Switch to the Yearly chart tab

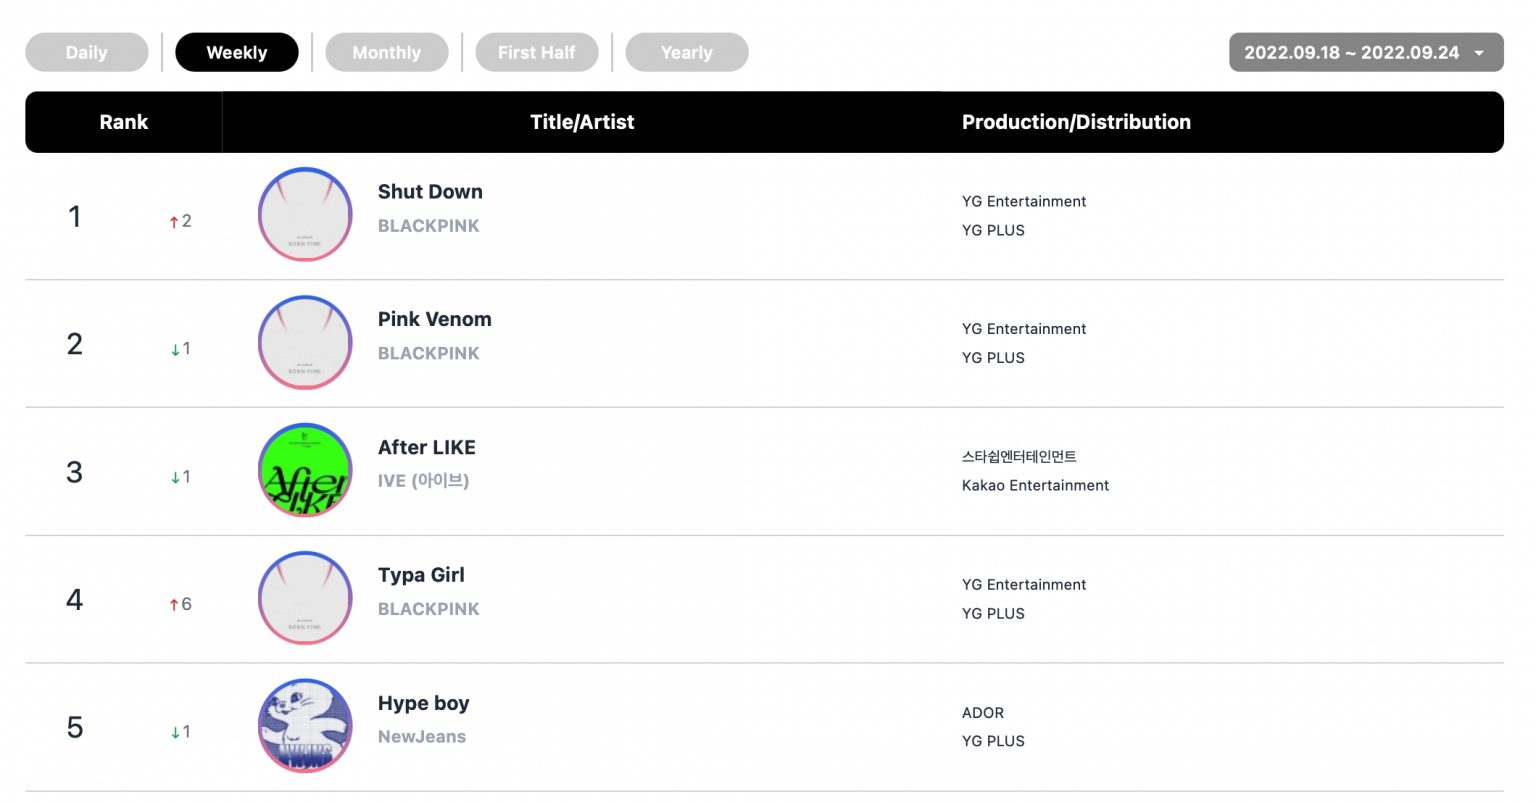(x=687, y=53)
